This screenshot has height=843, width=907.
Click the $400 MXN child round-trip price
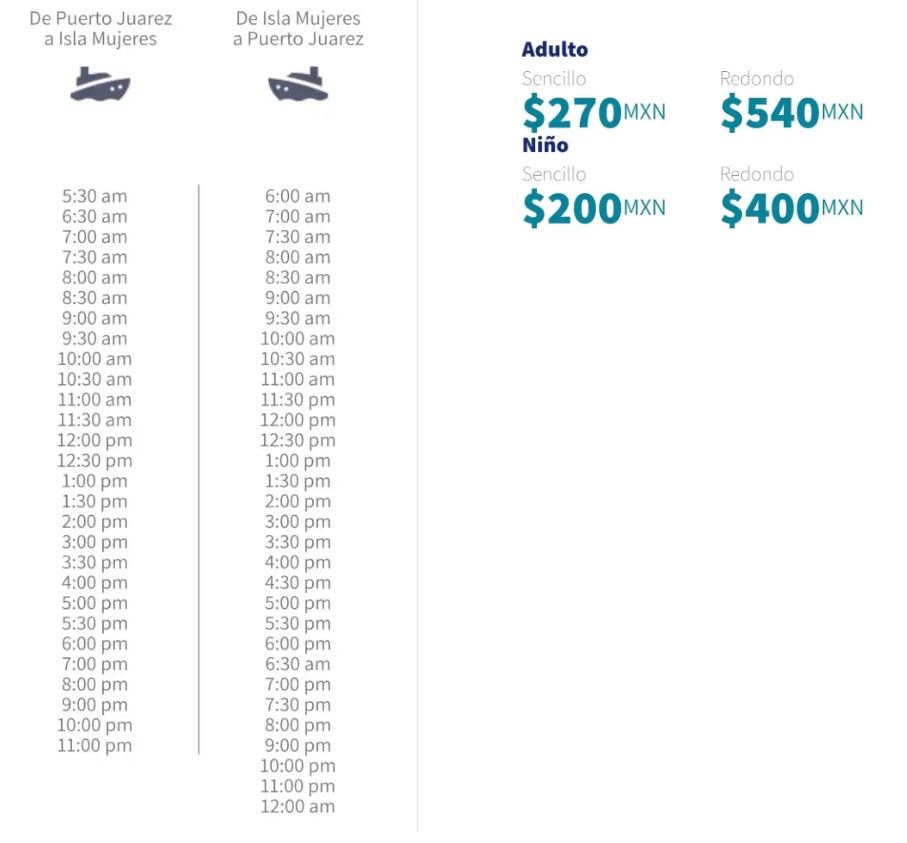coord(792,208)
